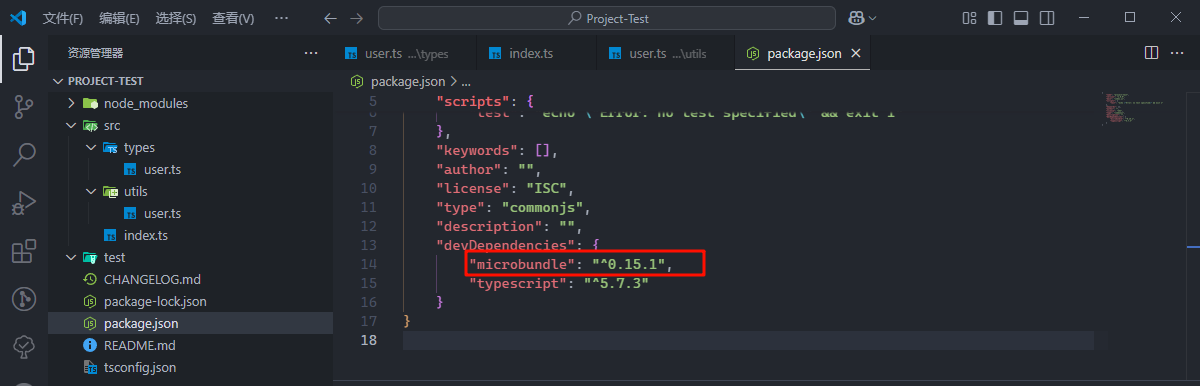The height and width of the screenshot is (386, 1200).
Task: Open the overflow menu ellipsis in menu bar
Action: pos(282,18)
